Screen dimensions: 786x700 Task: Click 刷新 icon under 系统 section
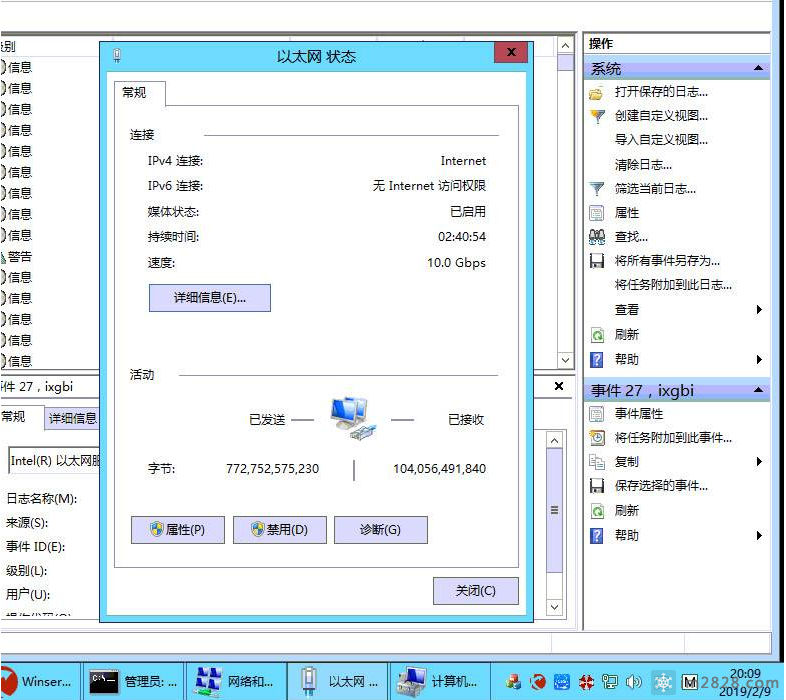coord(597,334)
